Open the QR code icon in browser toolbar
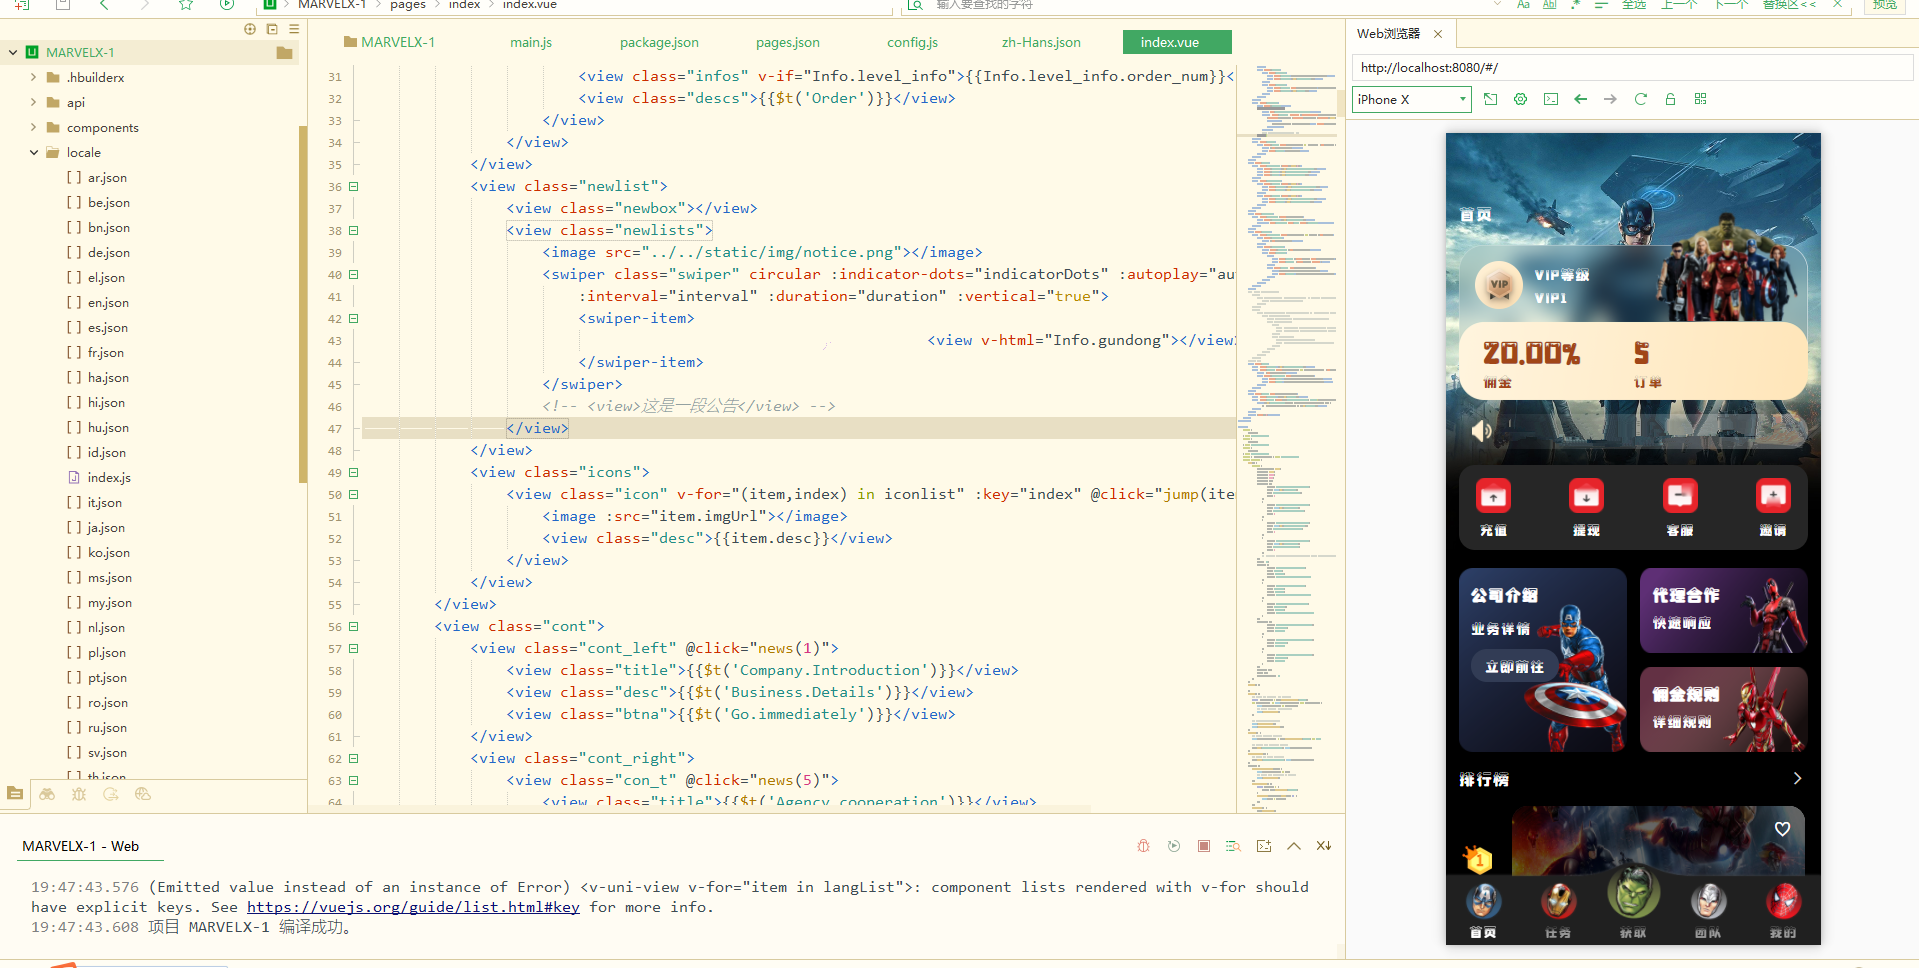 (x=1700, y=99)
